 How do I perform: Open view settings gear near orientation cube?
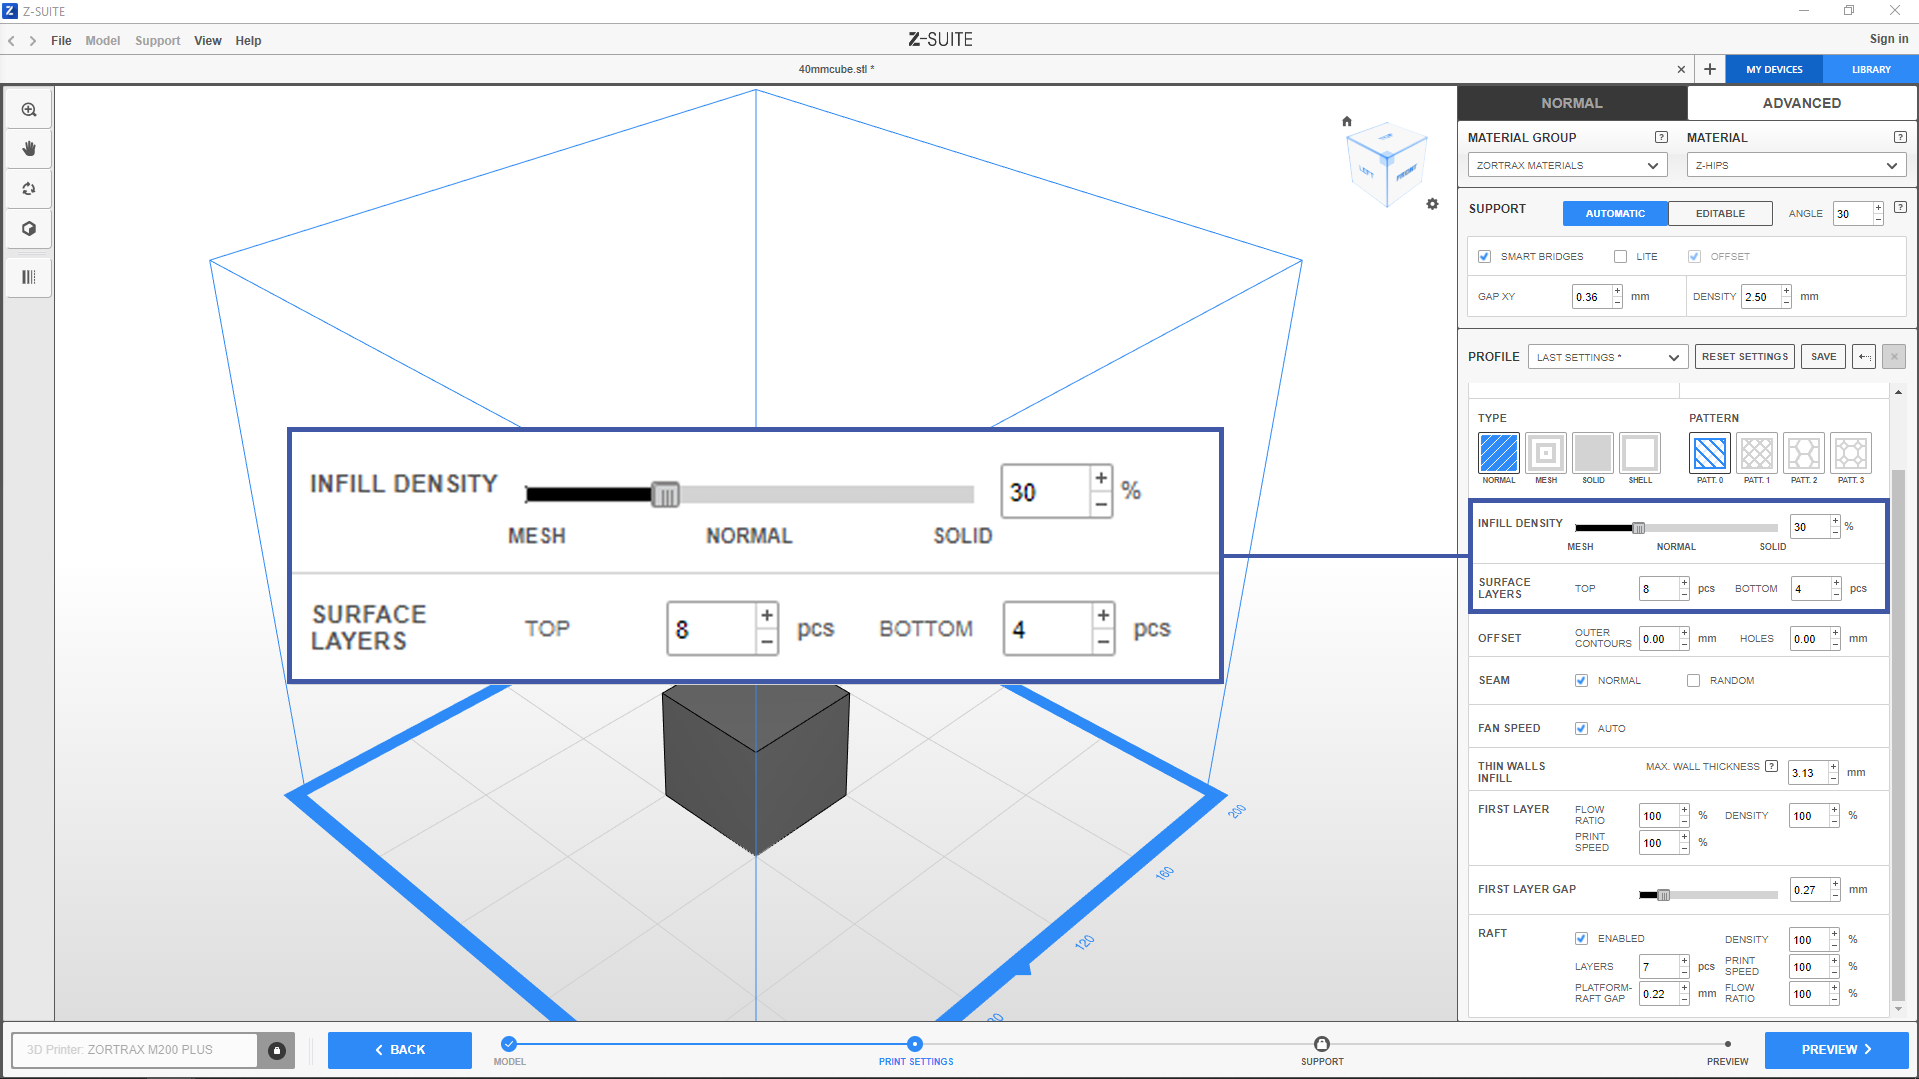[1432, 204]
